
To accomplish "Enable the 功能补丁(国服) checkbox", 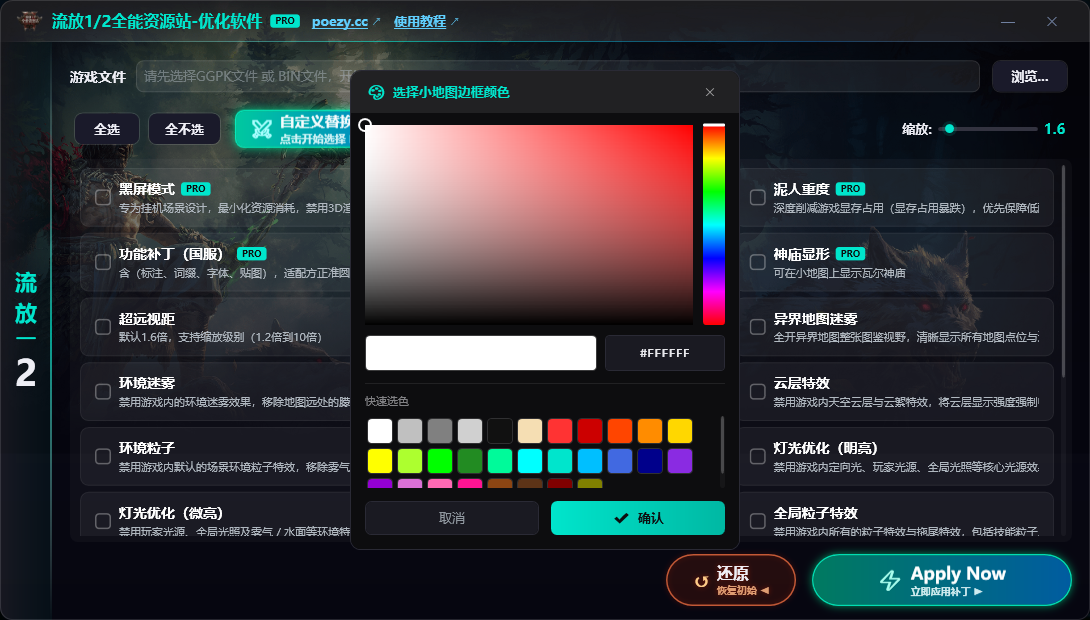I will 103,262.
